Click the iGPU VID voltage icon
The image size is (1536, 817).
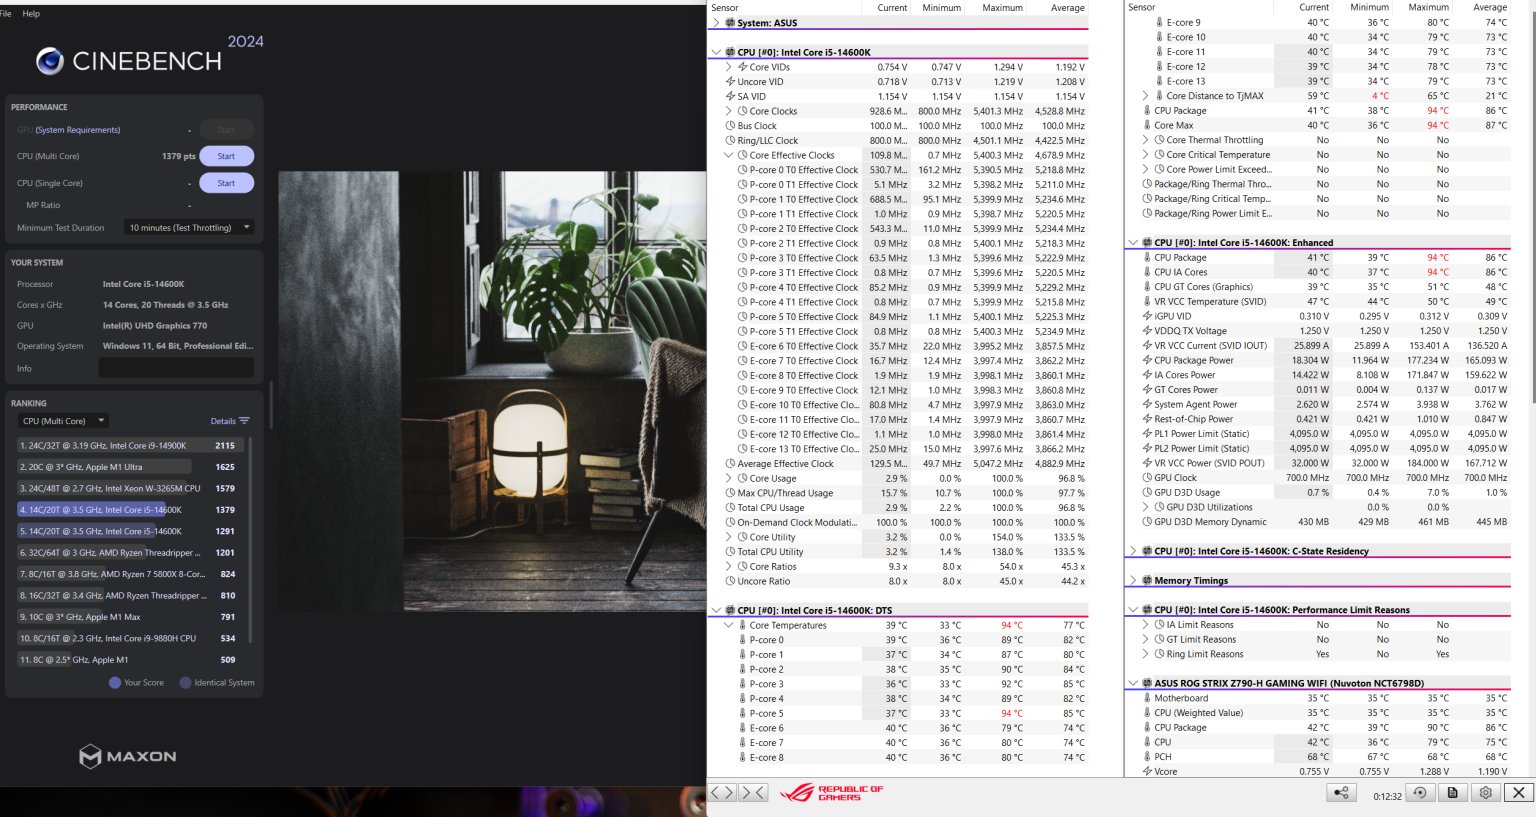(1147, 316)
